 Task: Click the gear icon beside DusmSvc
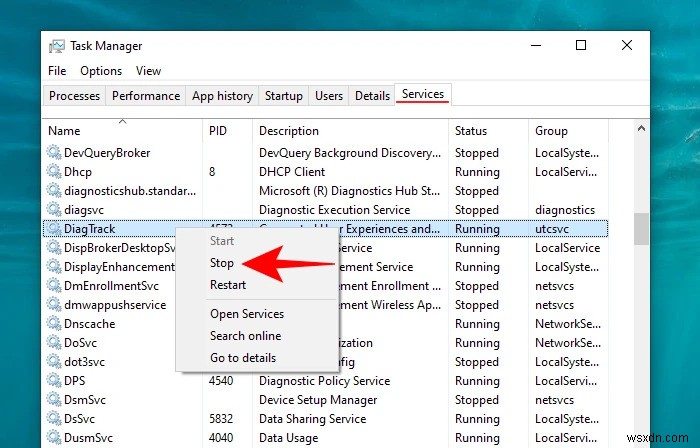(54, 437)
